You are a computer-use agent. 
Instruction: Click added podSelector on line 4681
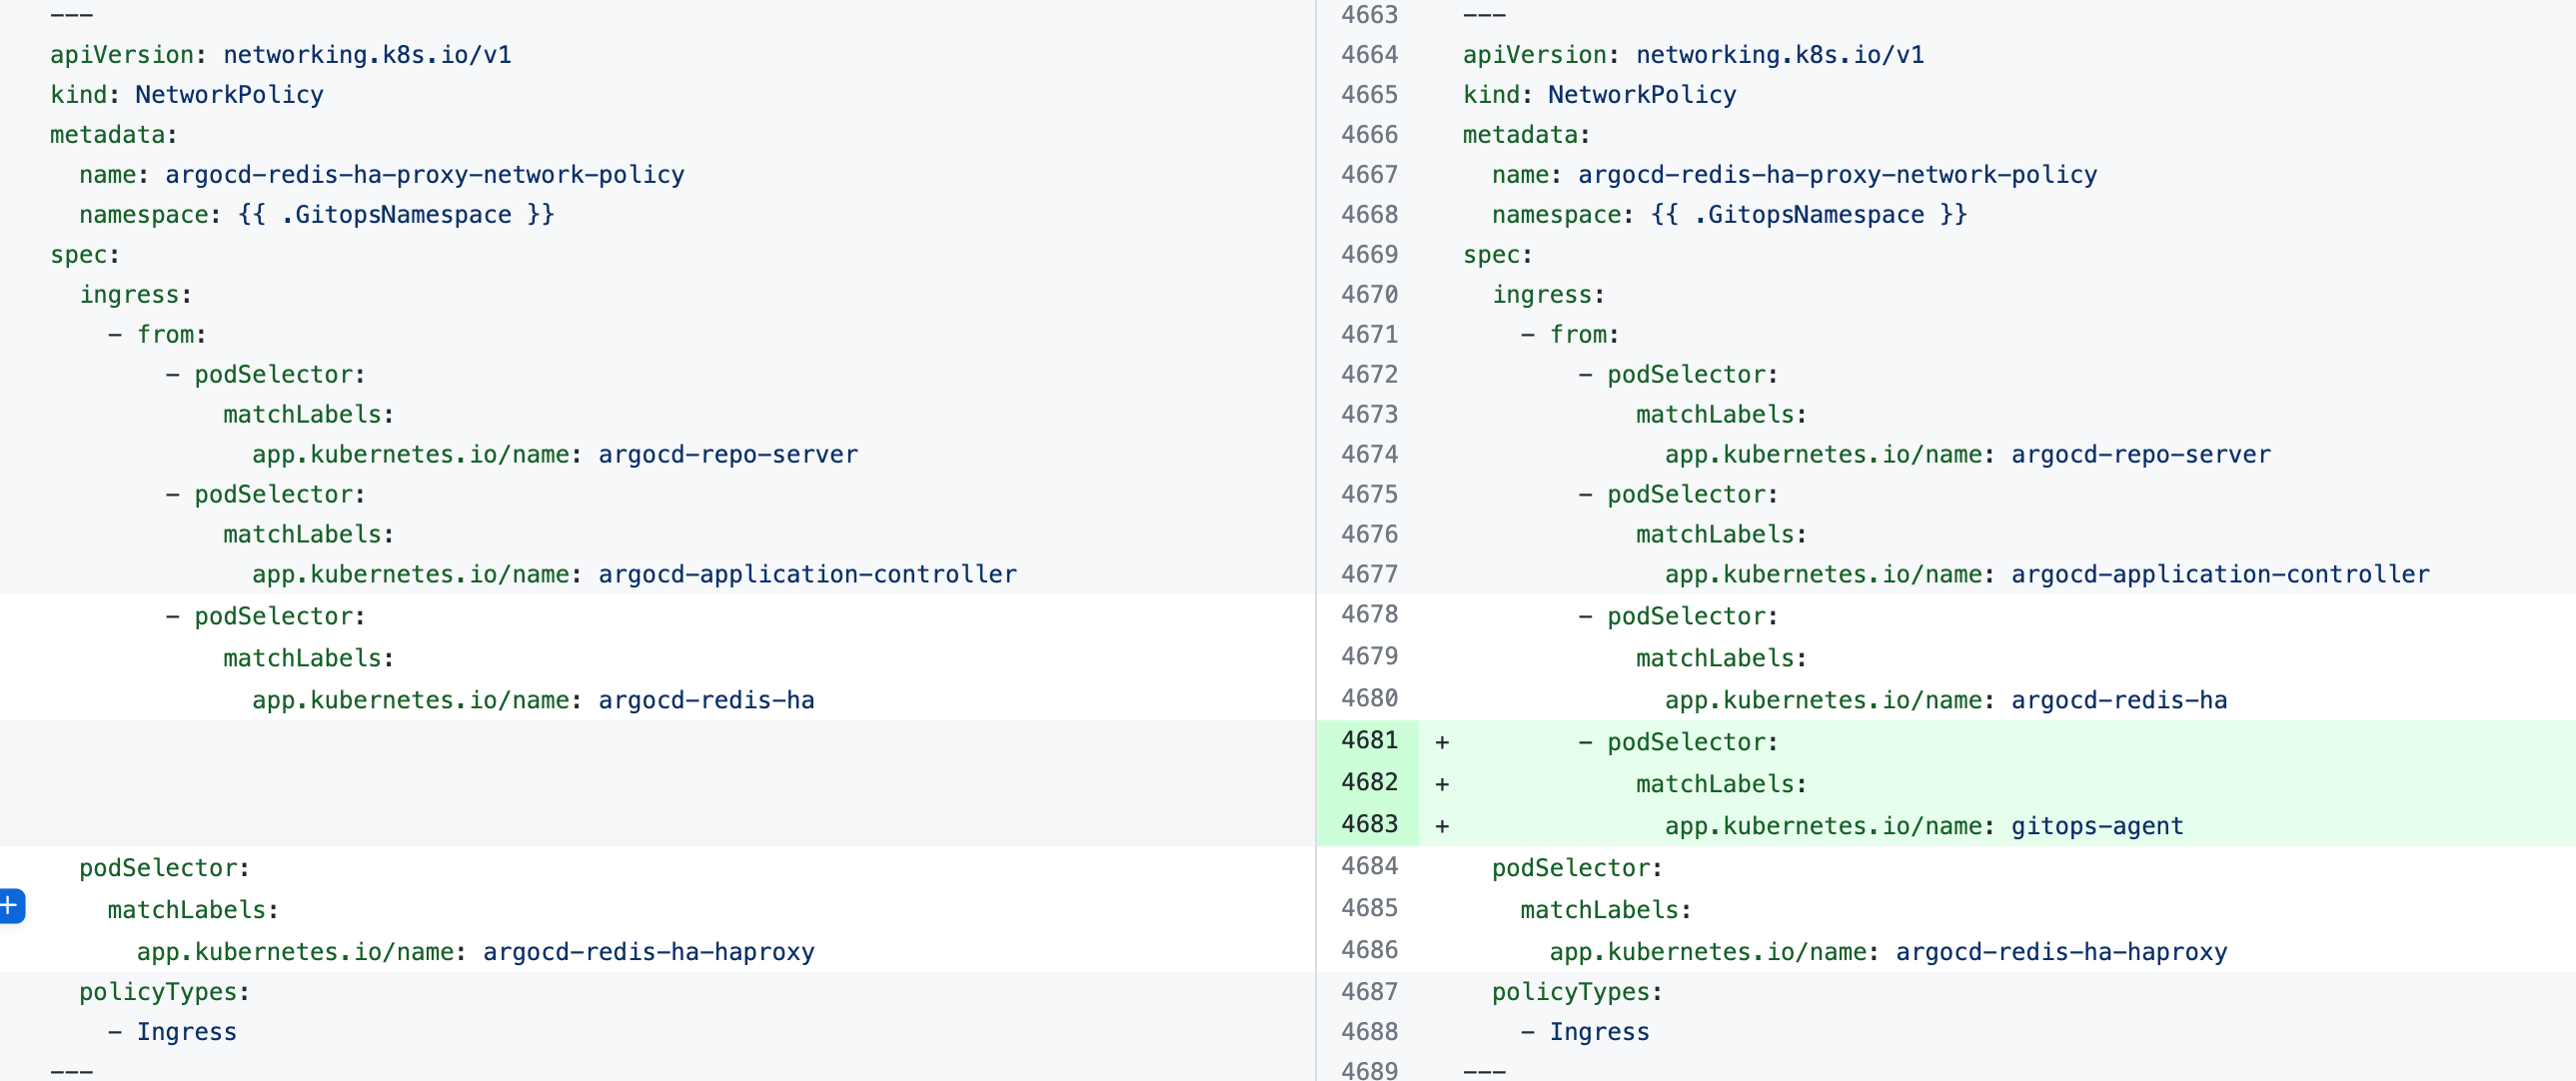click(x=1691, y=742)
